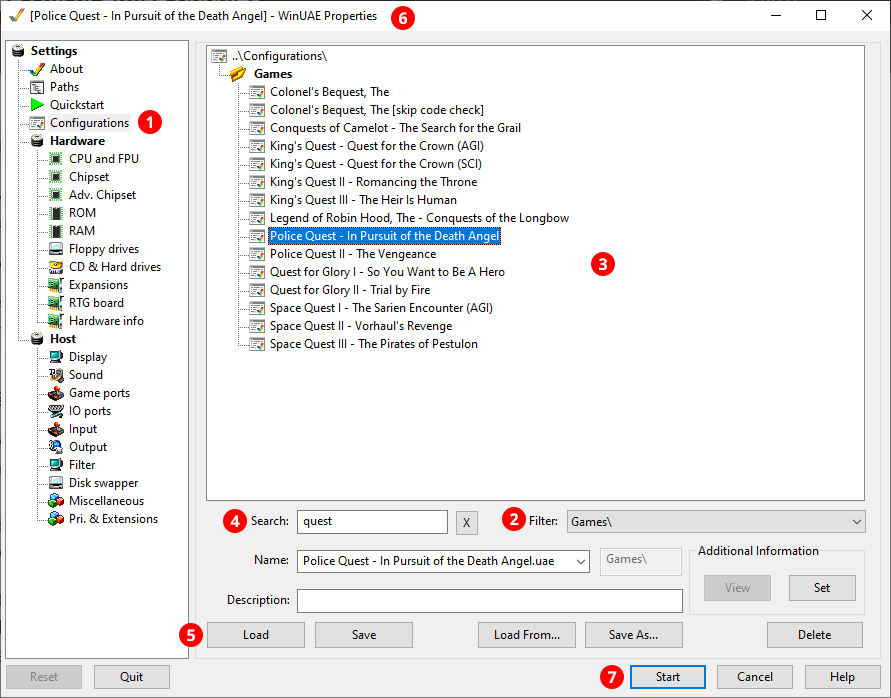
Task: Click the IO ports connector icon
Action: pos(56,411)
